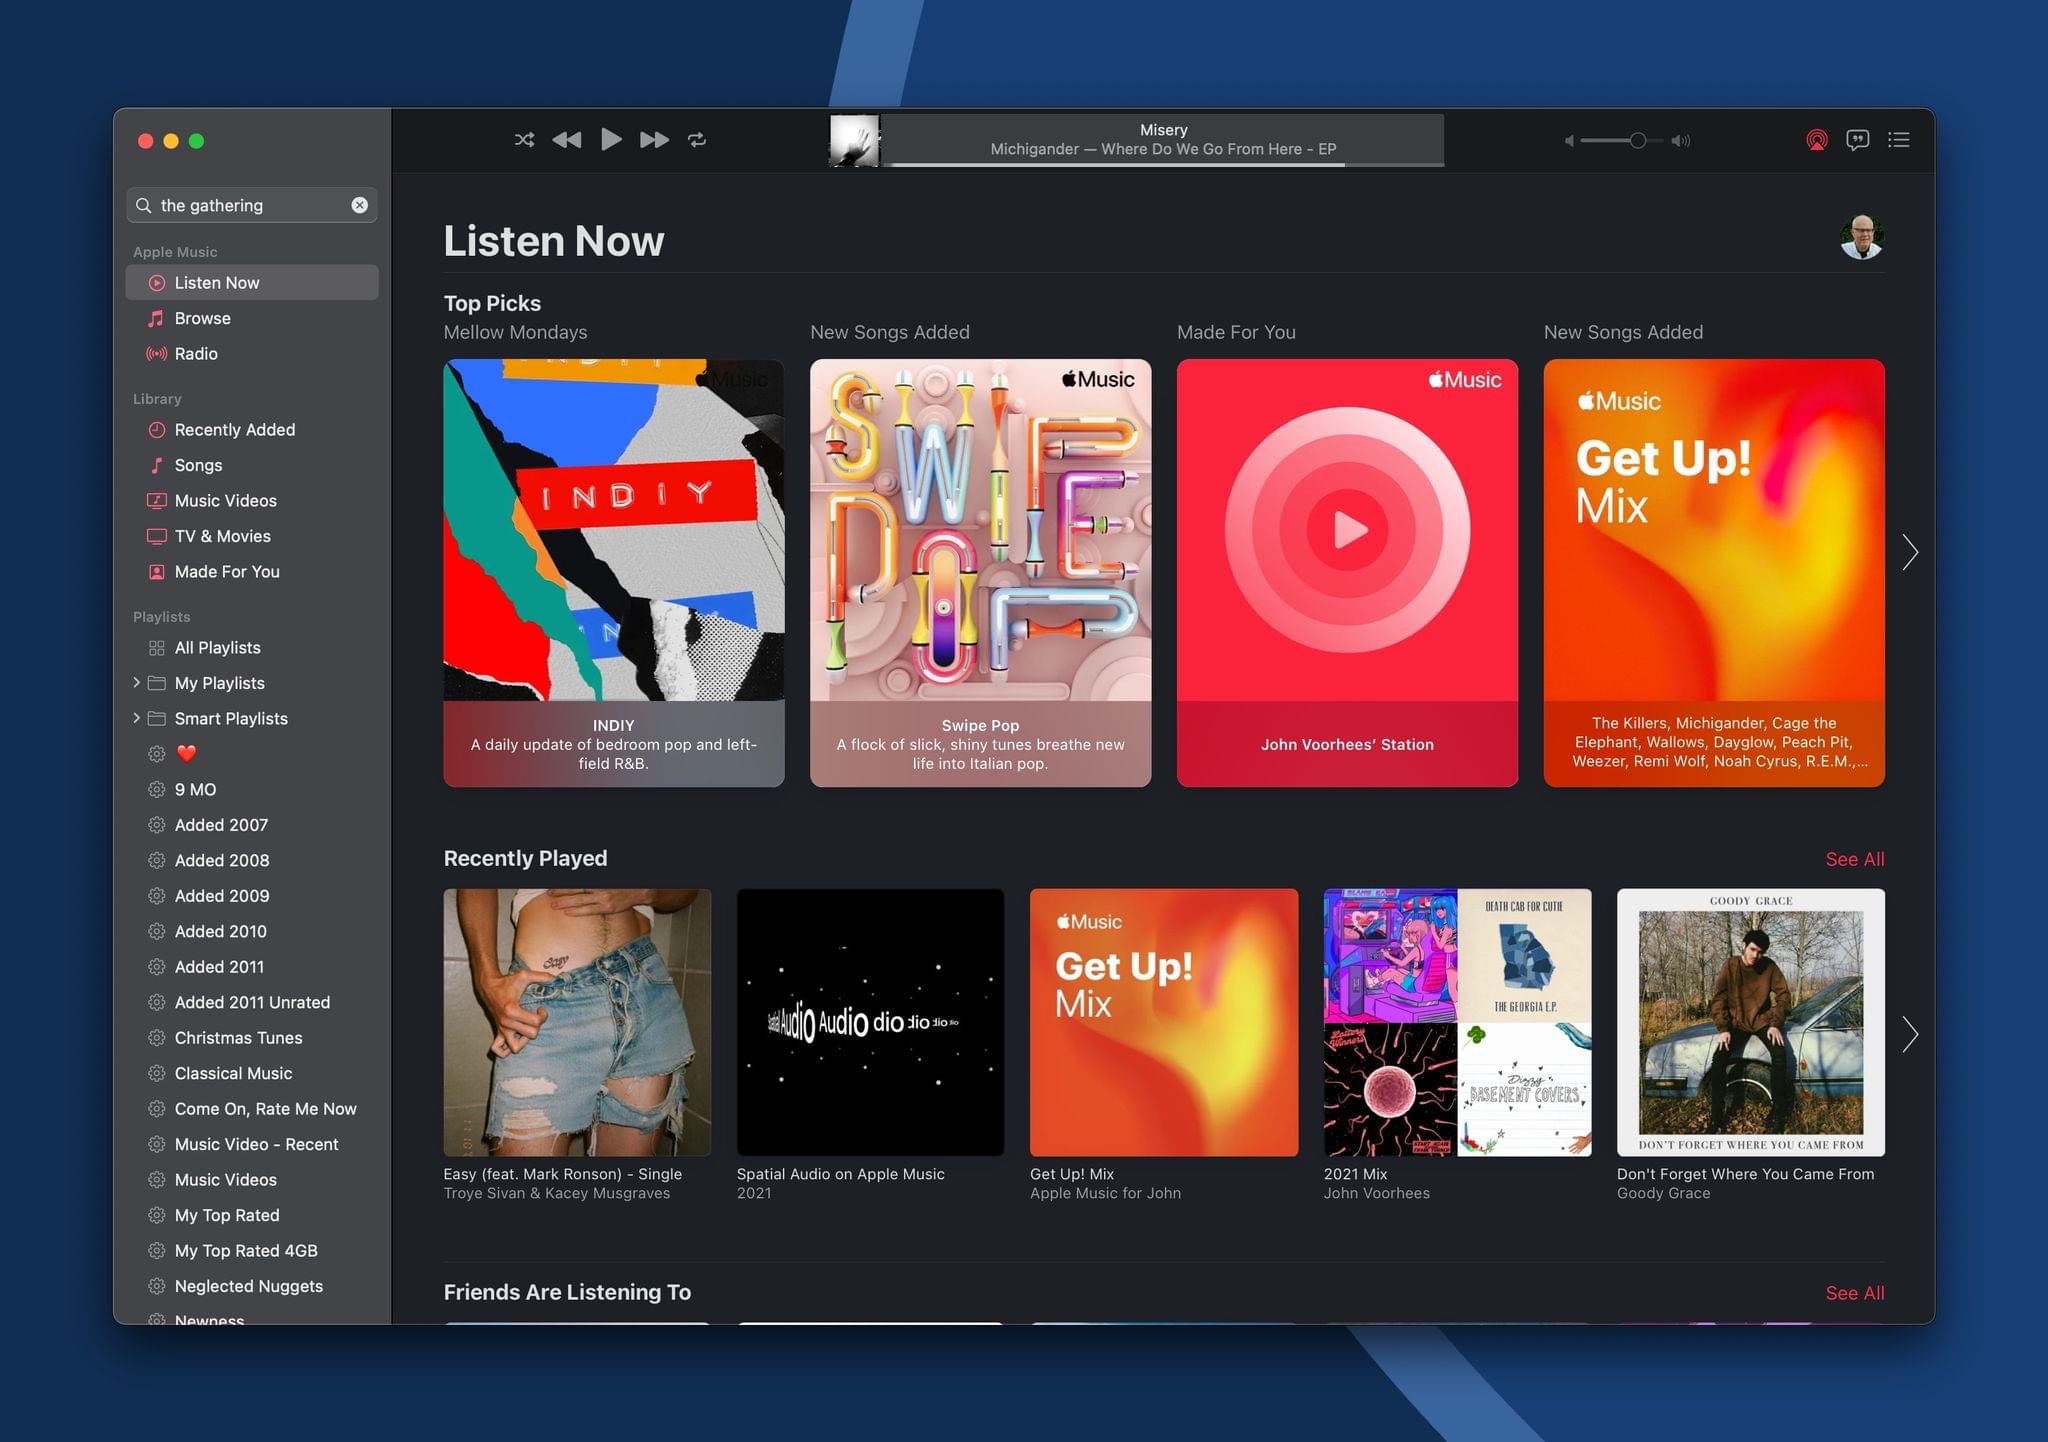Click the low volume speaker icon
This screenshot has height=1442, width=2048.
click(x=1569, y=141)
